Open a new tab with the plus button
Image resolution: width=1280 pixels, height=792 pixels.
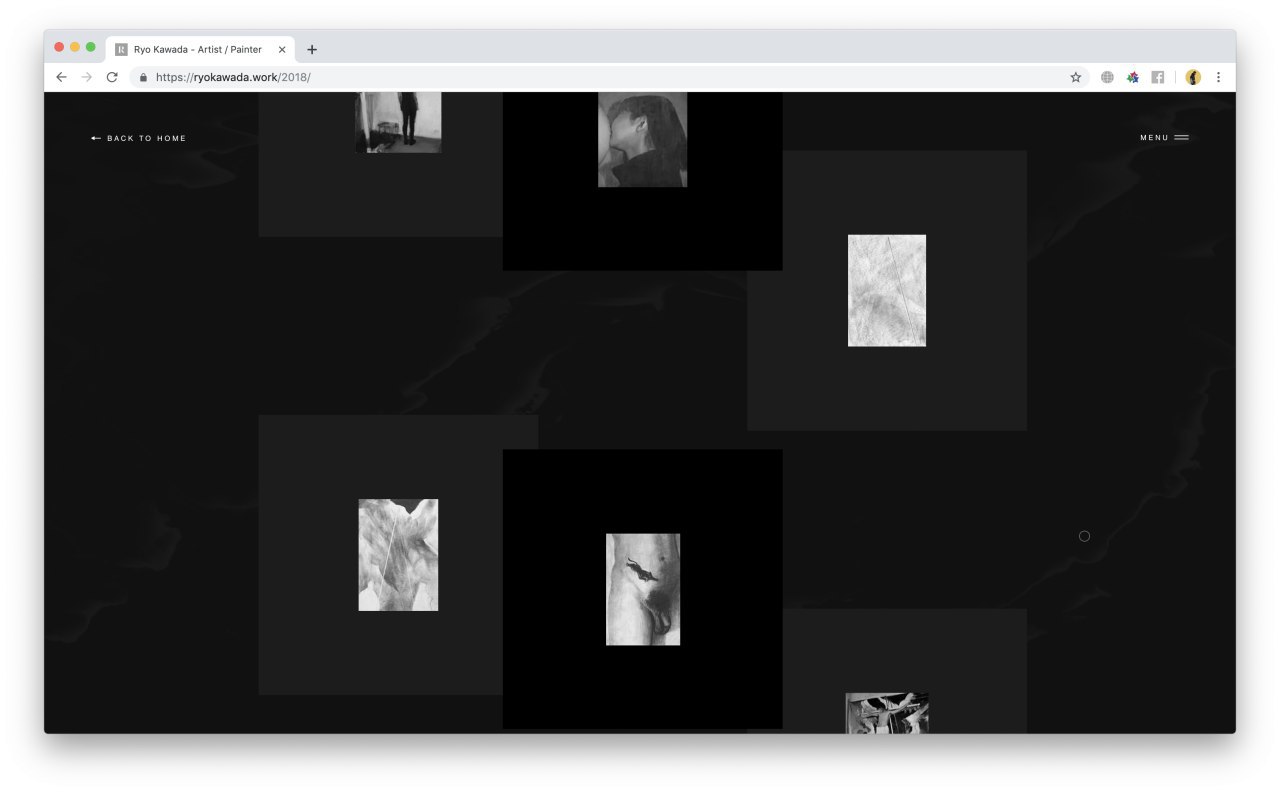[x=312, y=50]
